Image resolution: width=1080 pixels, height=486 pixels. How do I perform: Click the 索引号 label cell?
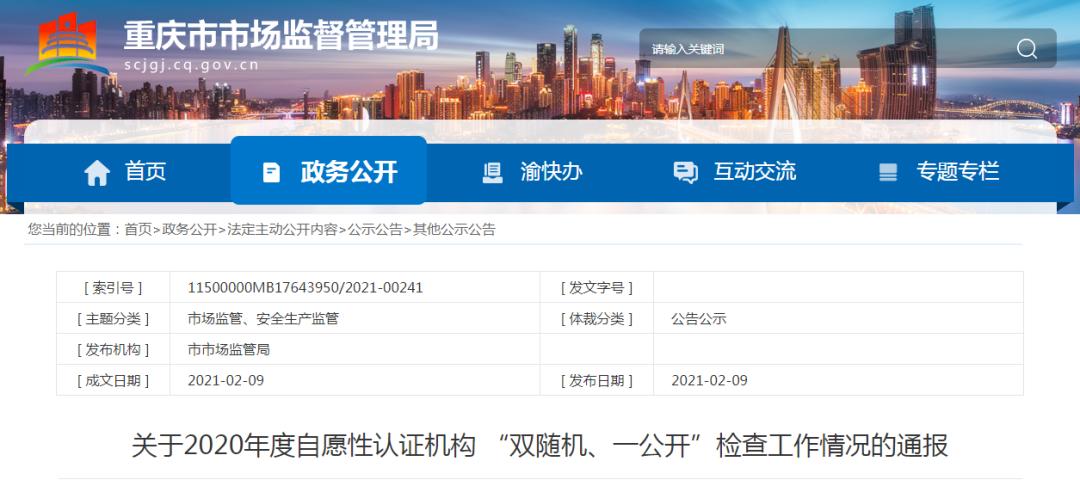click(x=113, y=288)
